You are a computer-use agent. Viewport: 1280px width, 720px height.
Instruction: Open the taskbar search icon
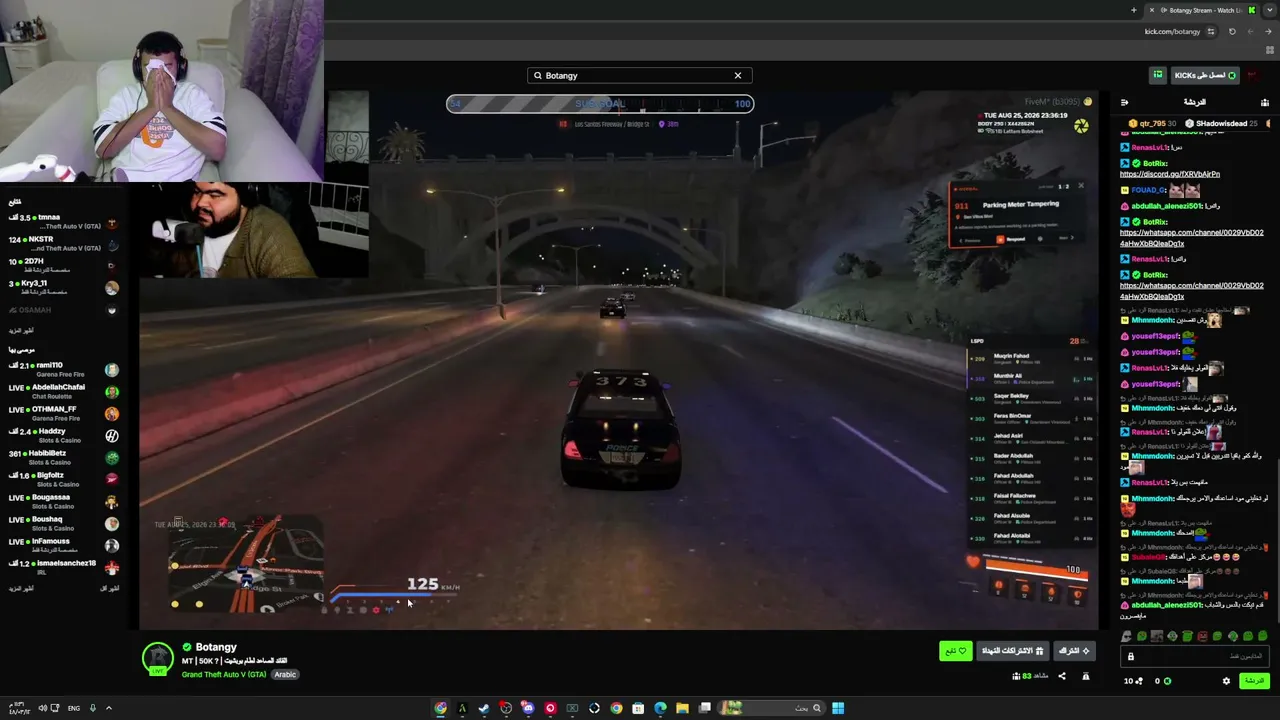[816, 708]
